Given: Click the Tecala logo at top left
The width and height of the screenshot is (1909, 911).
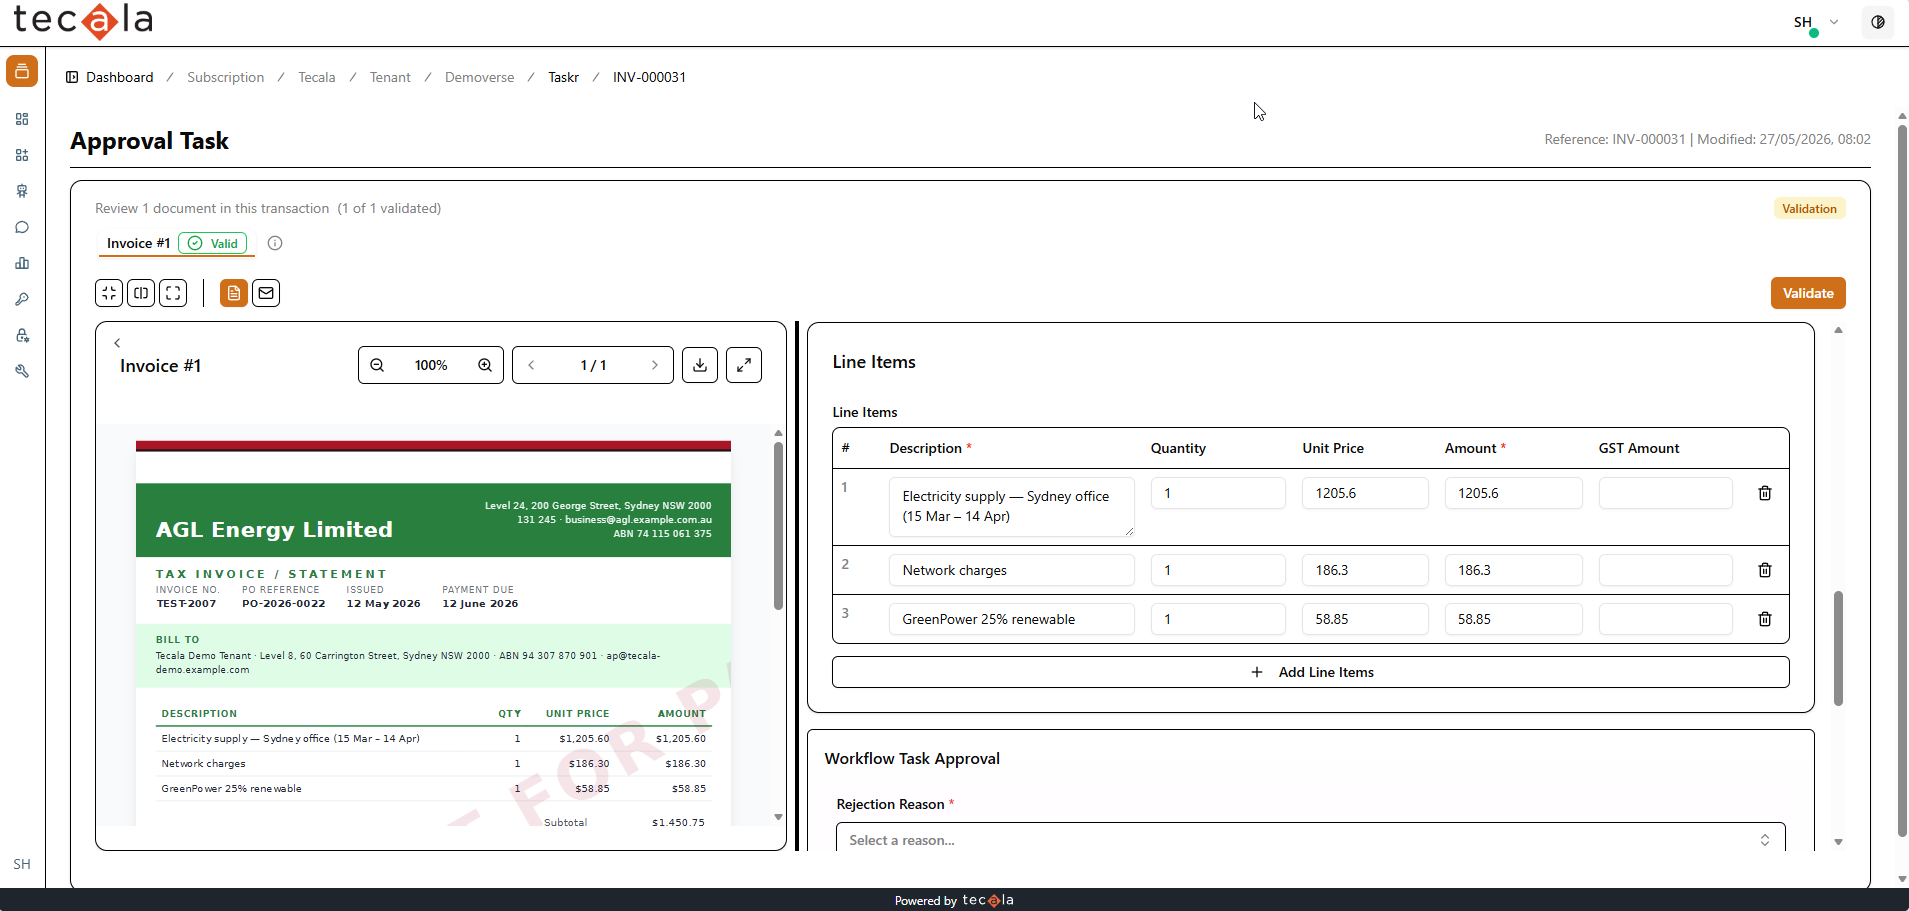Looking at the screenshot, I should coord(83,20).
